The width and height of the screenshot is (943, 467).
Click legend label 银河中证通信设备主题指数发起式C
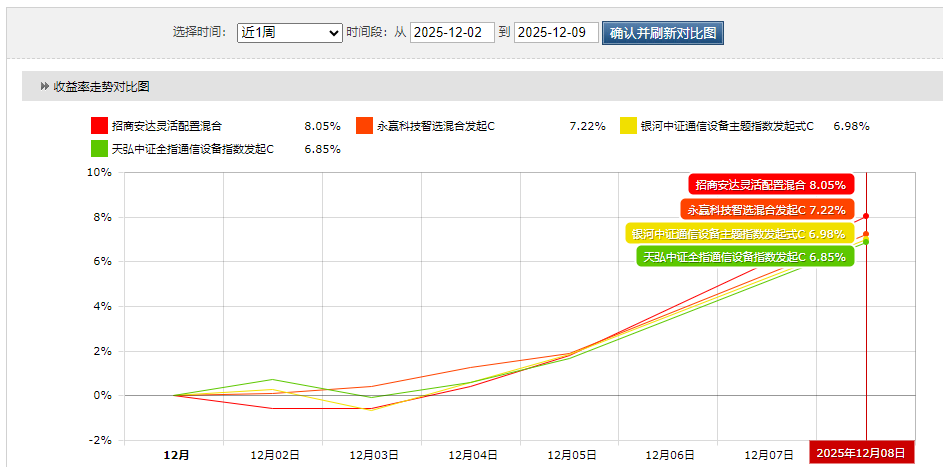[727, 126]
